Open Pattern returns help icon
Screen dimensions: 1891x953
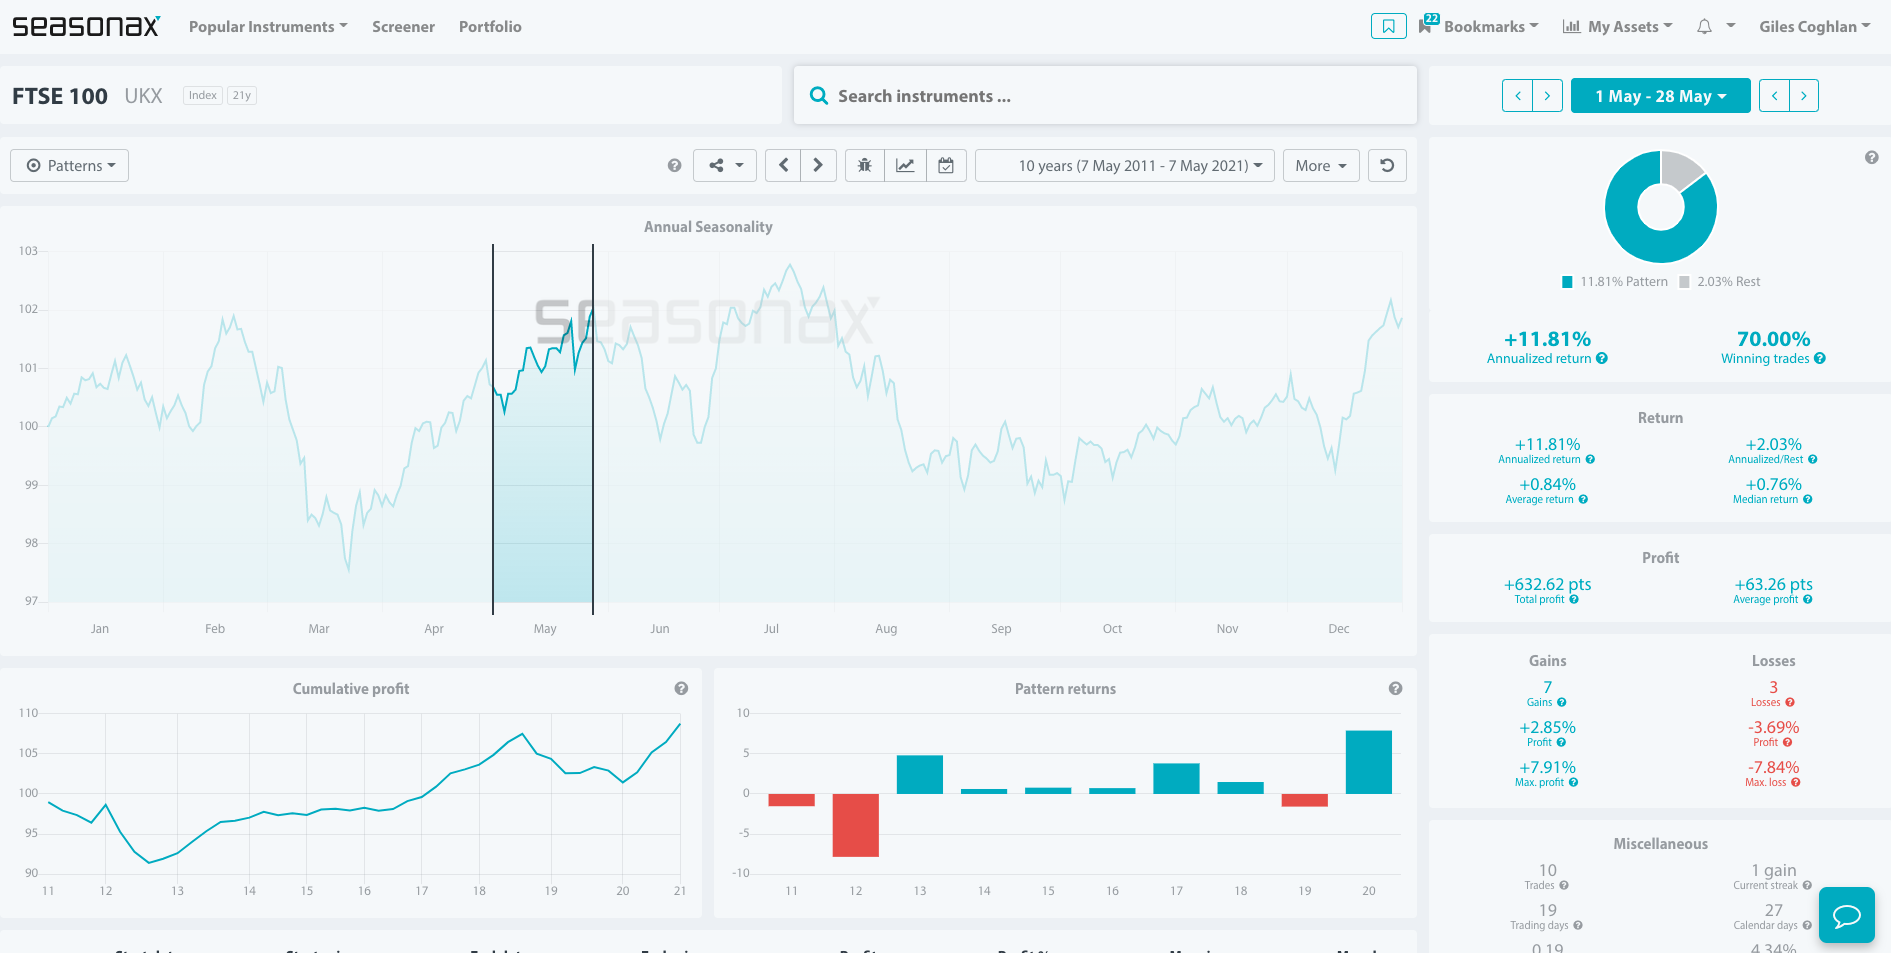[1395, 689]
